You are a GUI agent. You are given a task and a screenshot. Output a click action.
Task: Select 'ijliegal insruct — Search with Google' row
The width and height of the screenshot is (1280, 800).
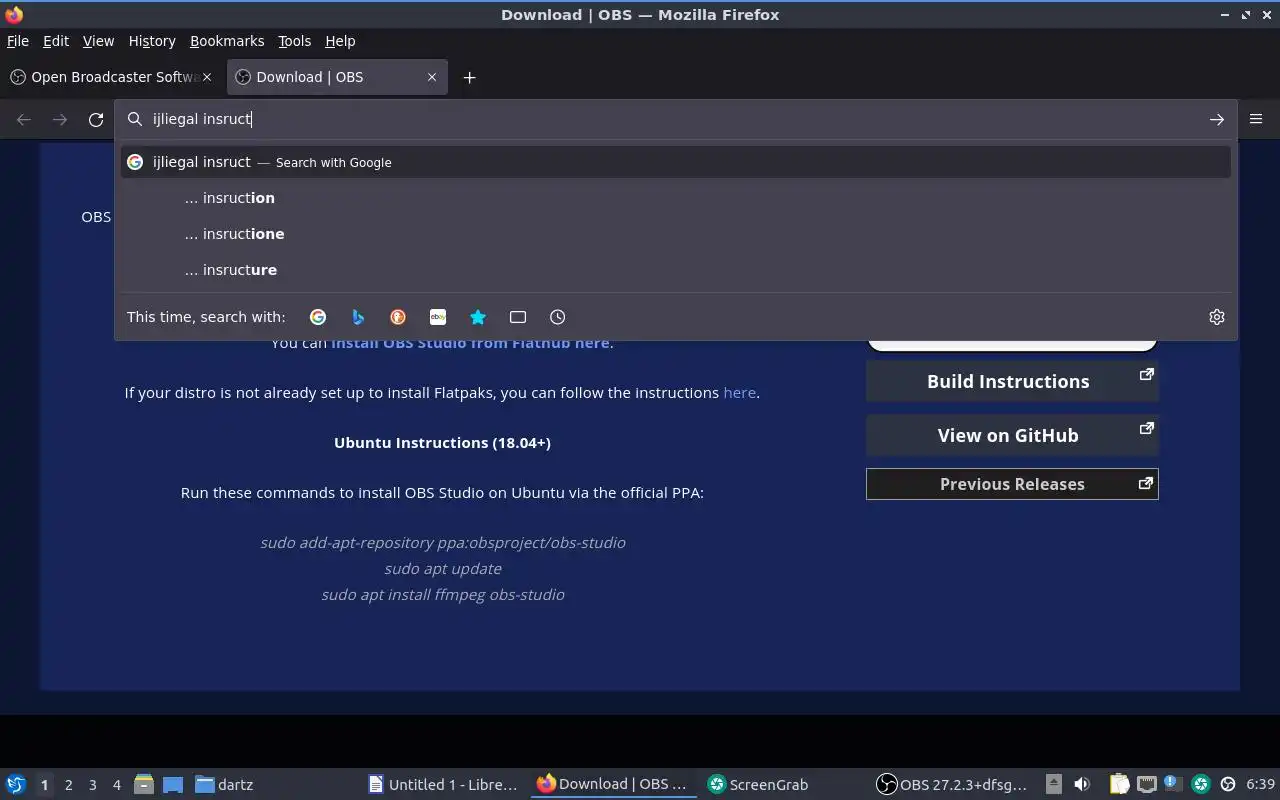tap(675, 162)
